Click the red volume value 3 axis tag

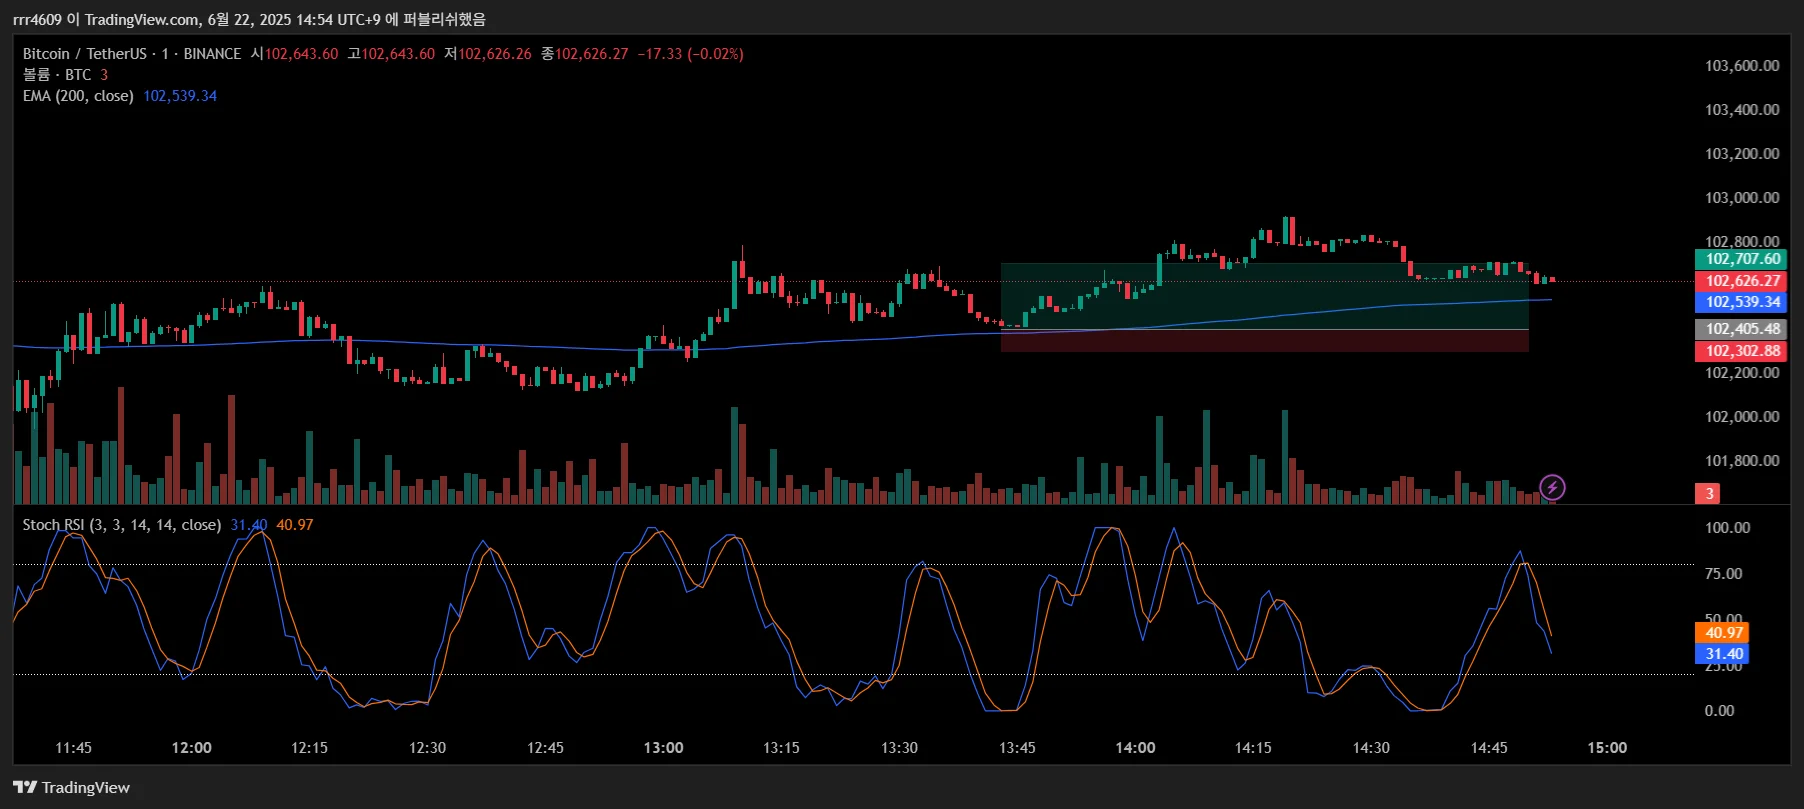click(1709, 493)
